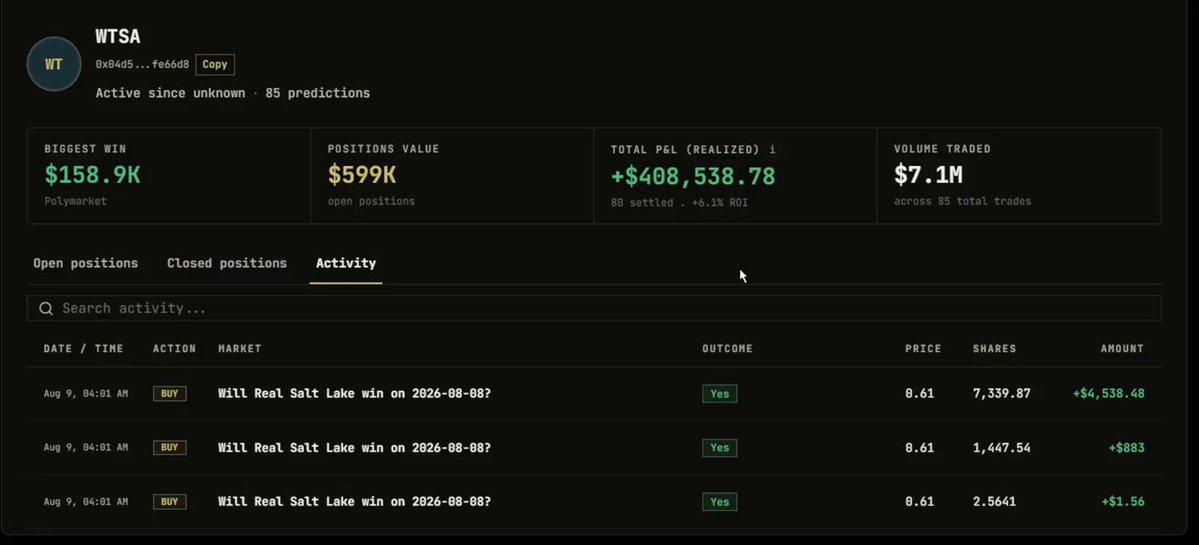Click the PRICE column header

(x=923, y=349)
